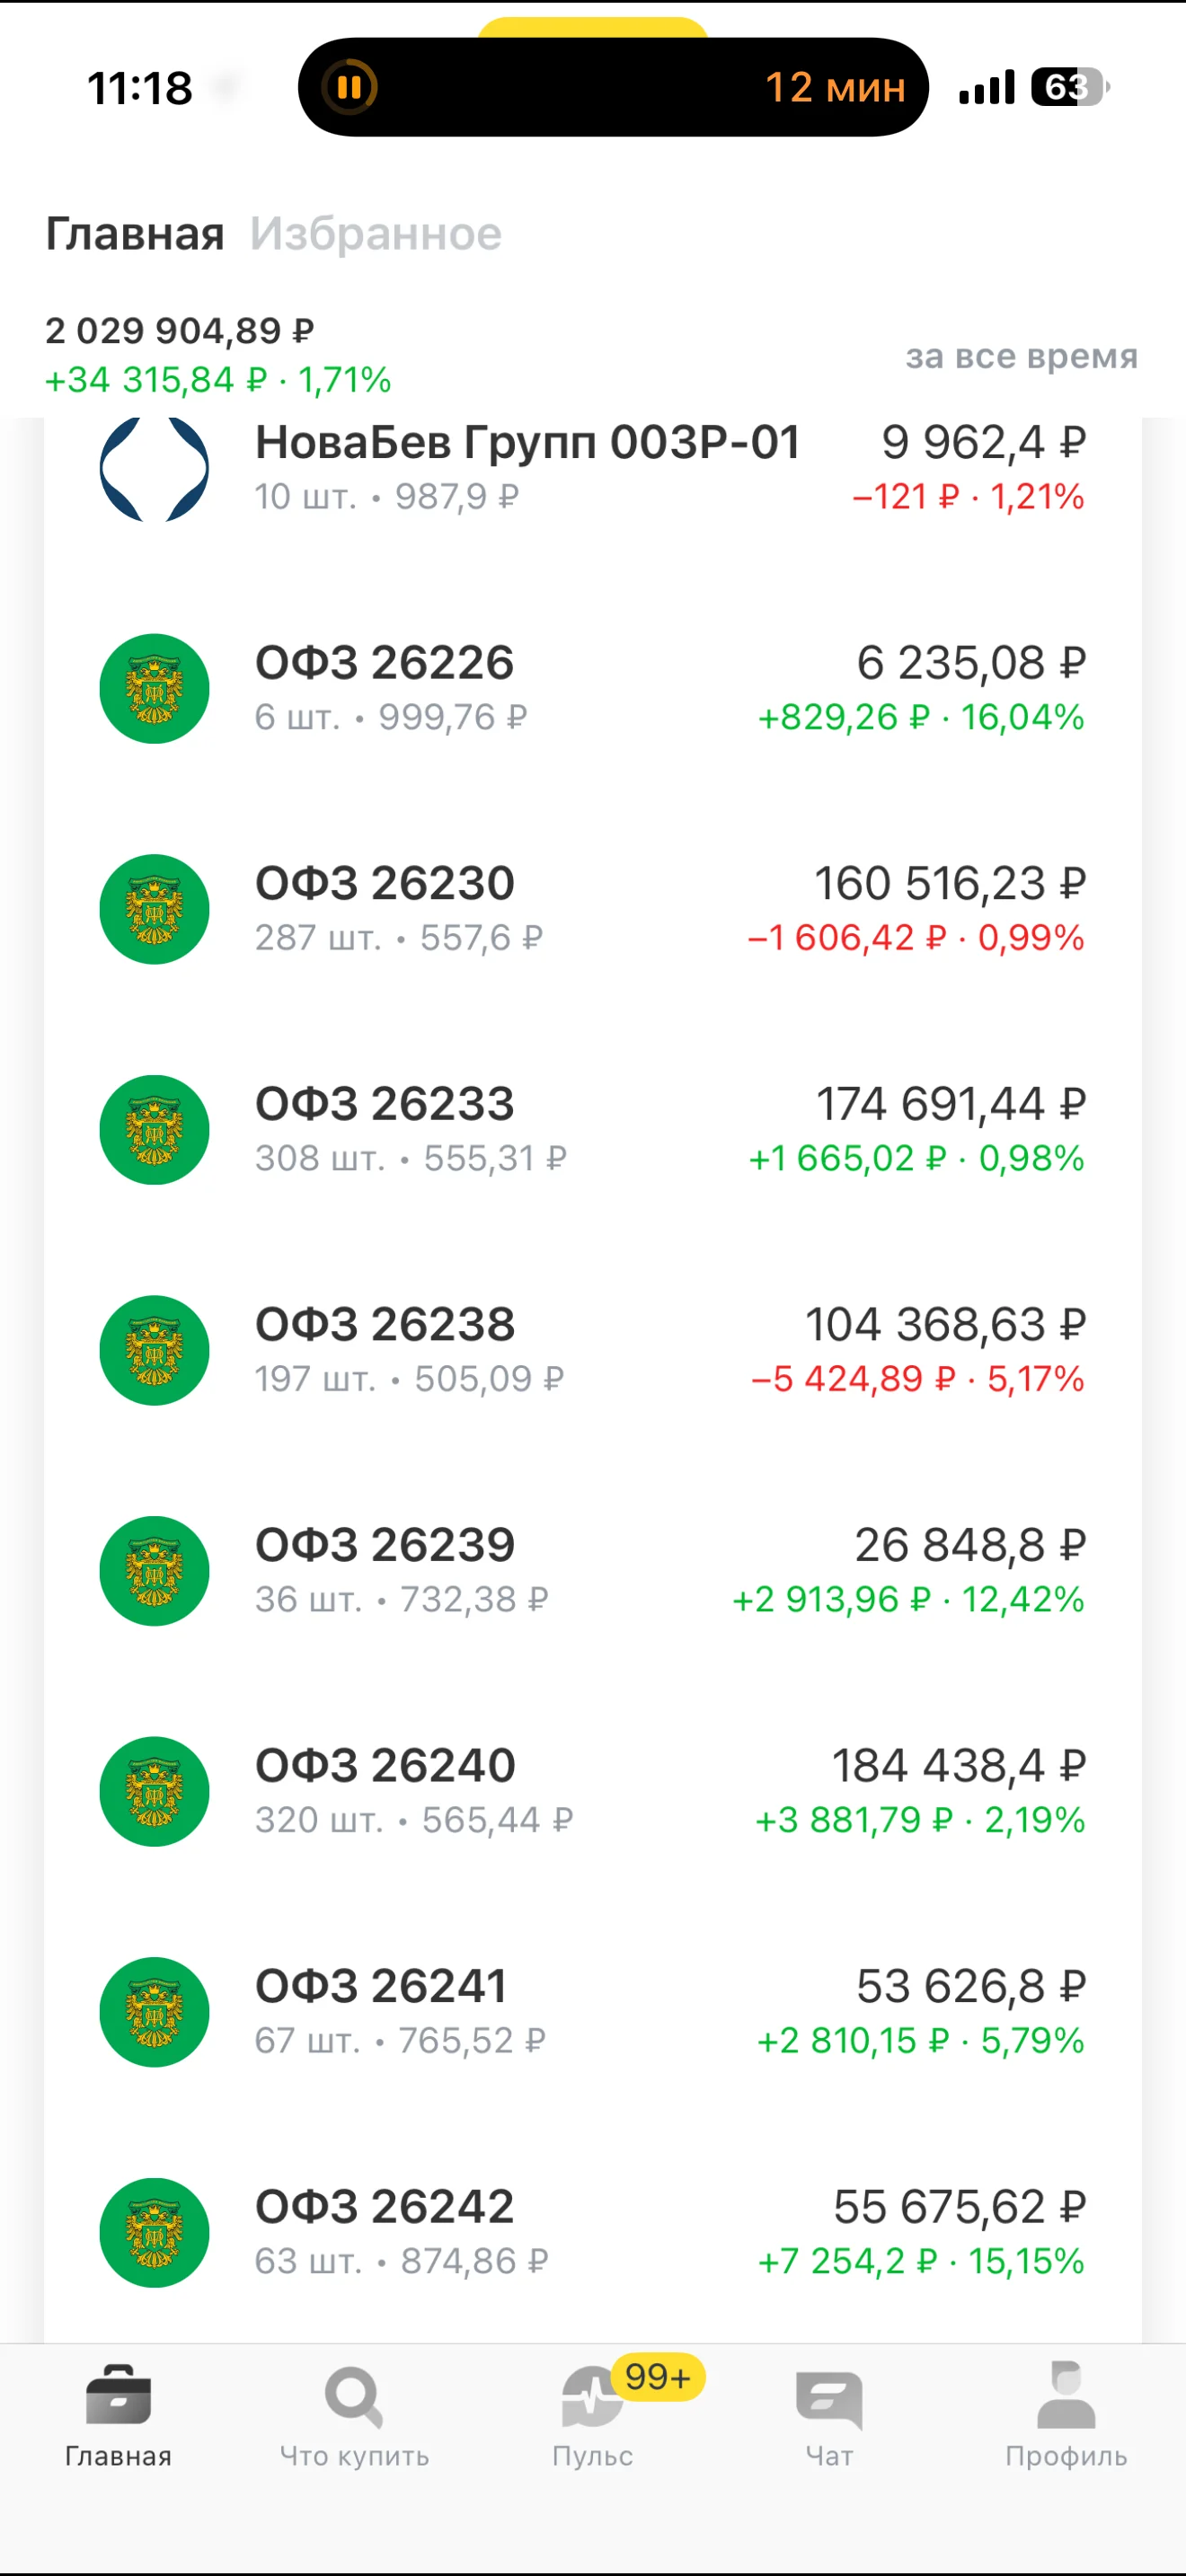
Task: Select the Главная tab at the top
Action: (134, 234)
